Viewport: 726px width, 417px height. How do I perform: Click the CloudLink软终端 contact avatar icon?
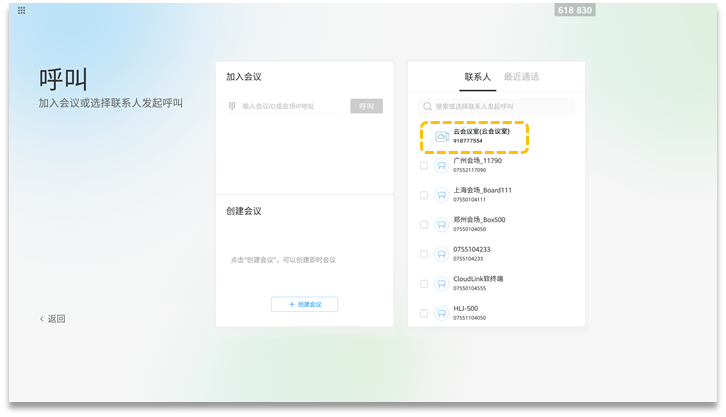coord(441,283)
